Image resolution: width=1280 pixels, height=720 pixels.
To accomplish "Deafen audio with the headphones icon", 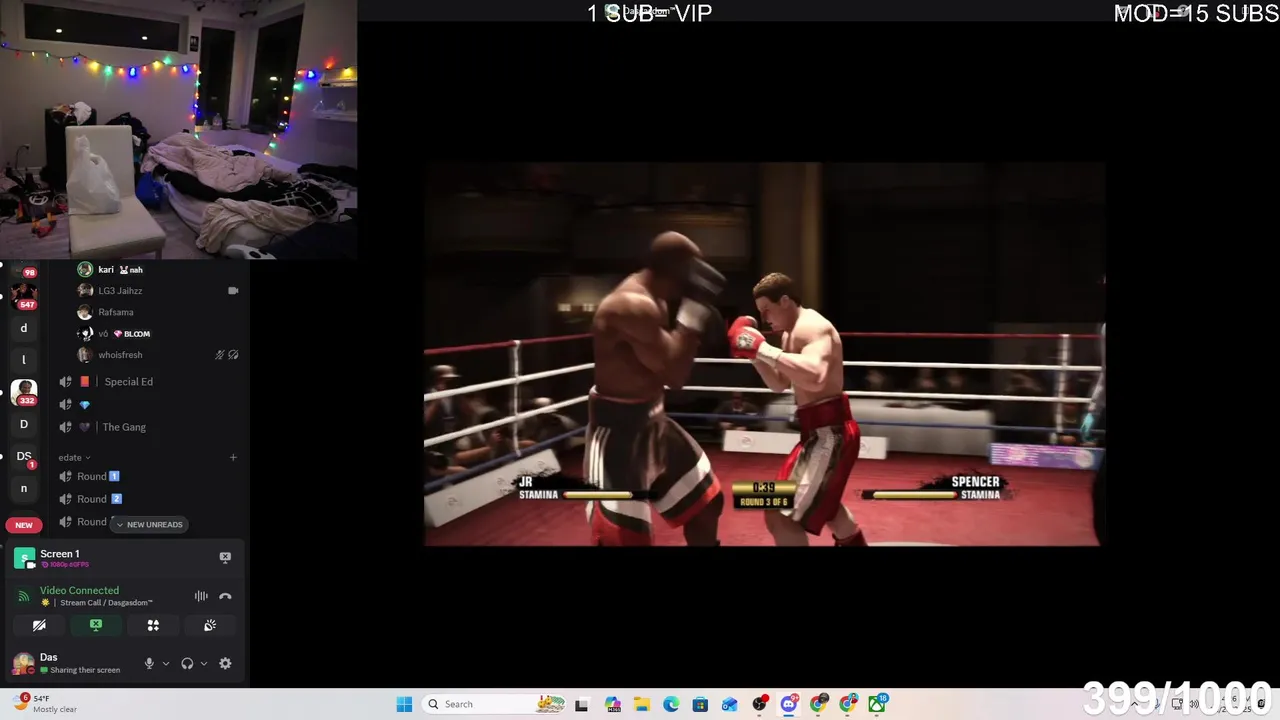I will [x=187, y=663].
